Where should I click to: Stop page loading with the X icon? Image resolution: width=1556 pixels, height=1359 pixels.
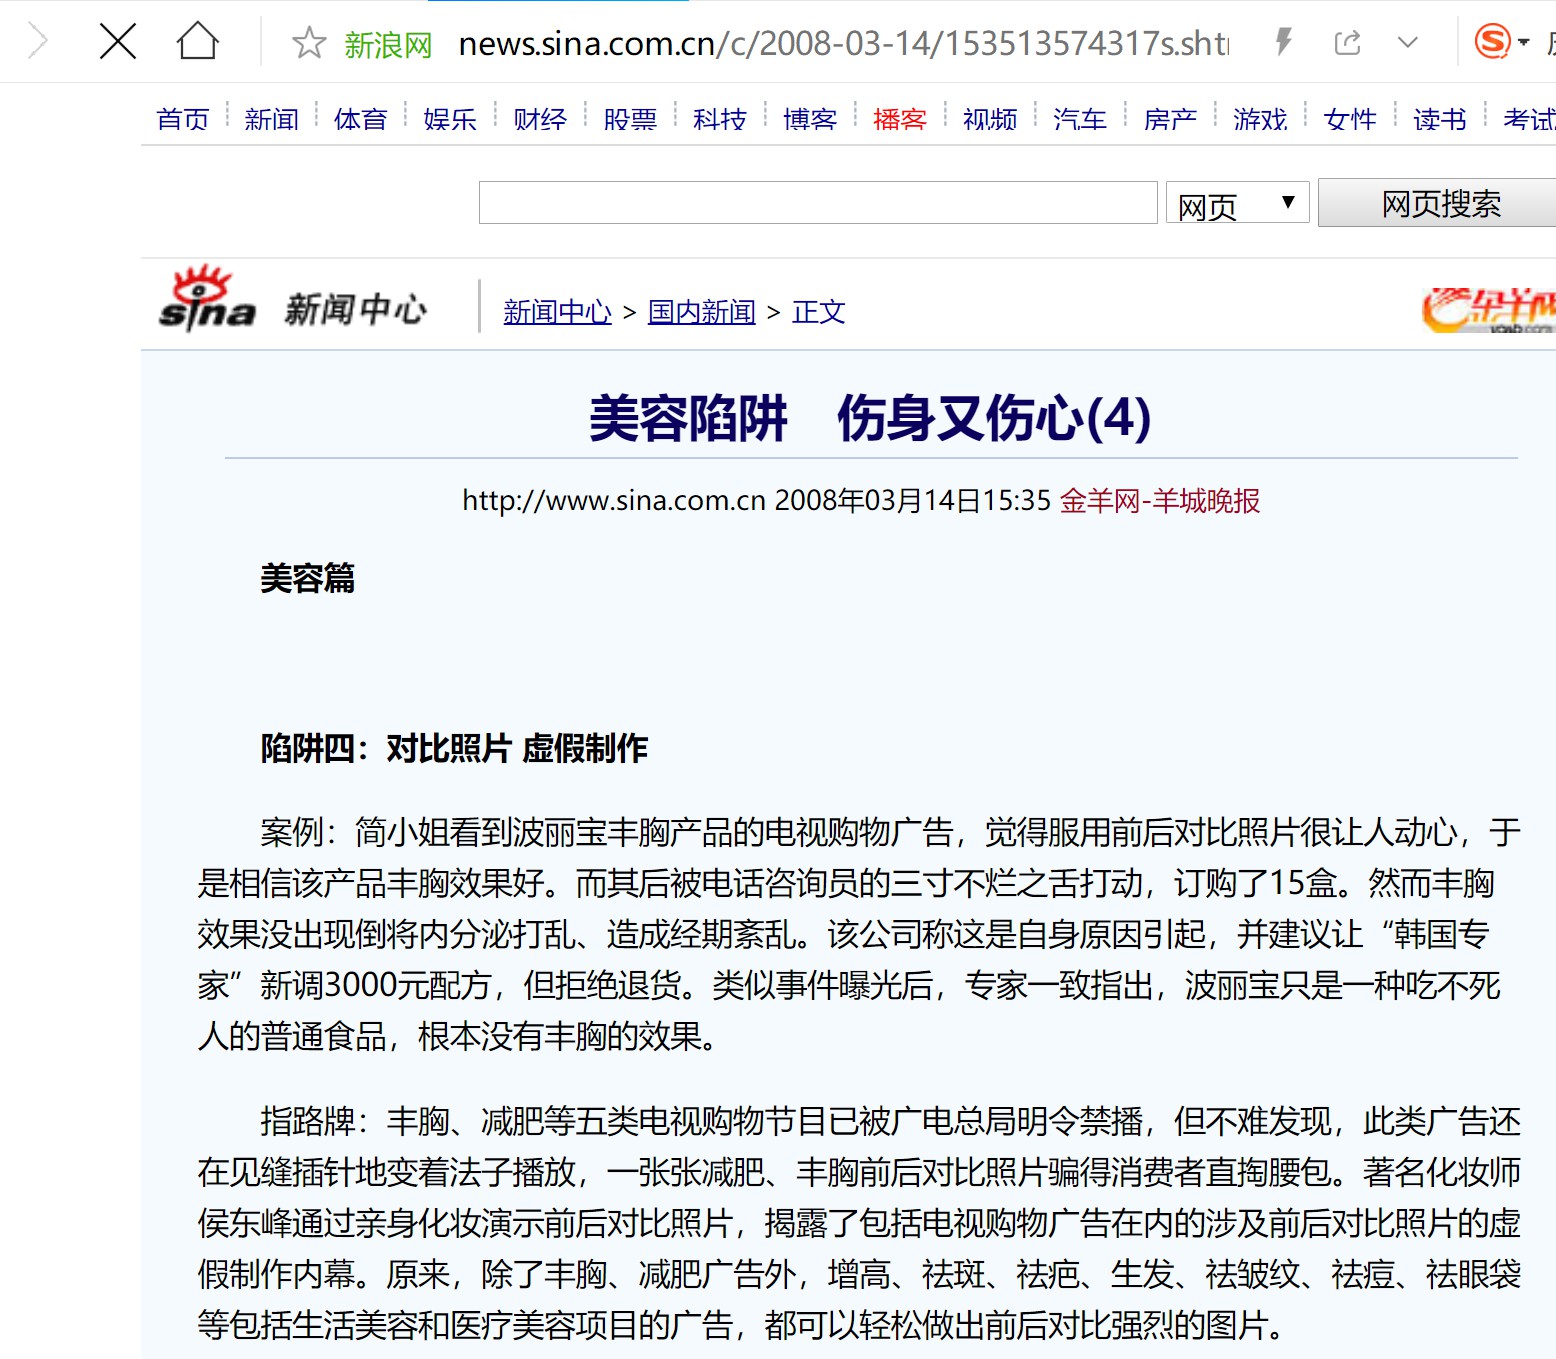(118, 42)
